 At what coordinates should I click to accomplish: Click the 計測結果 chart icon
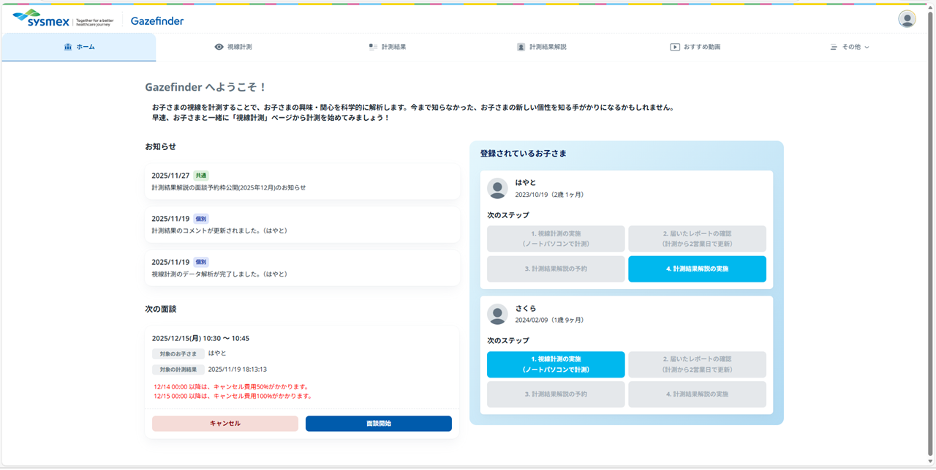pyautogui.click(x=373, y=47)
